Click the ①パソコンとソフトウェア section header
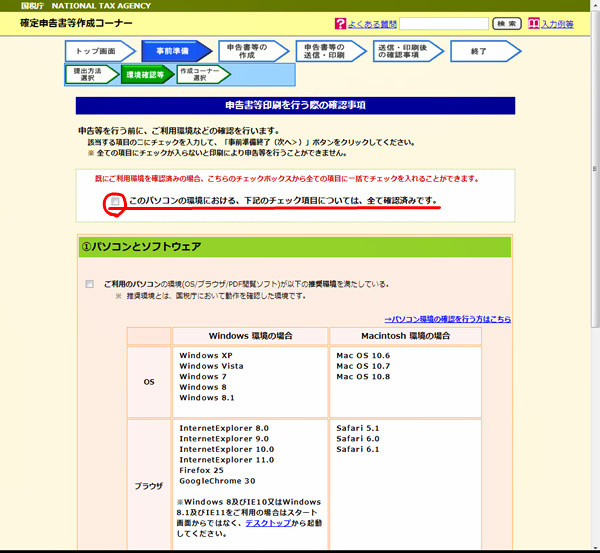 point(295,247)
